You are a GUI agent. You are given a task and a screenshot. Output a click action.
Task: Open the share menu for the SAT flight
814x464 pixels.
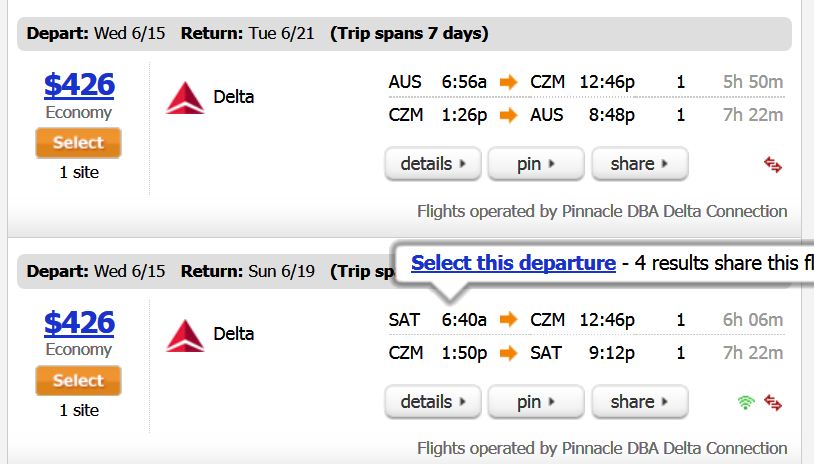(640, 402)
